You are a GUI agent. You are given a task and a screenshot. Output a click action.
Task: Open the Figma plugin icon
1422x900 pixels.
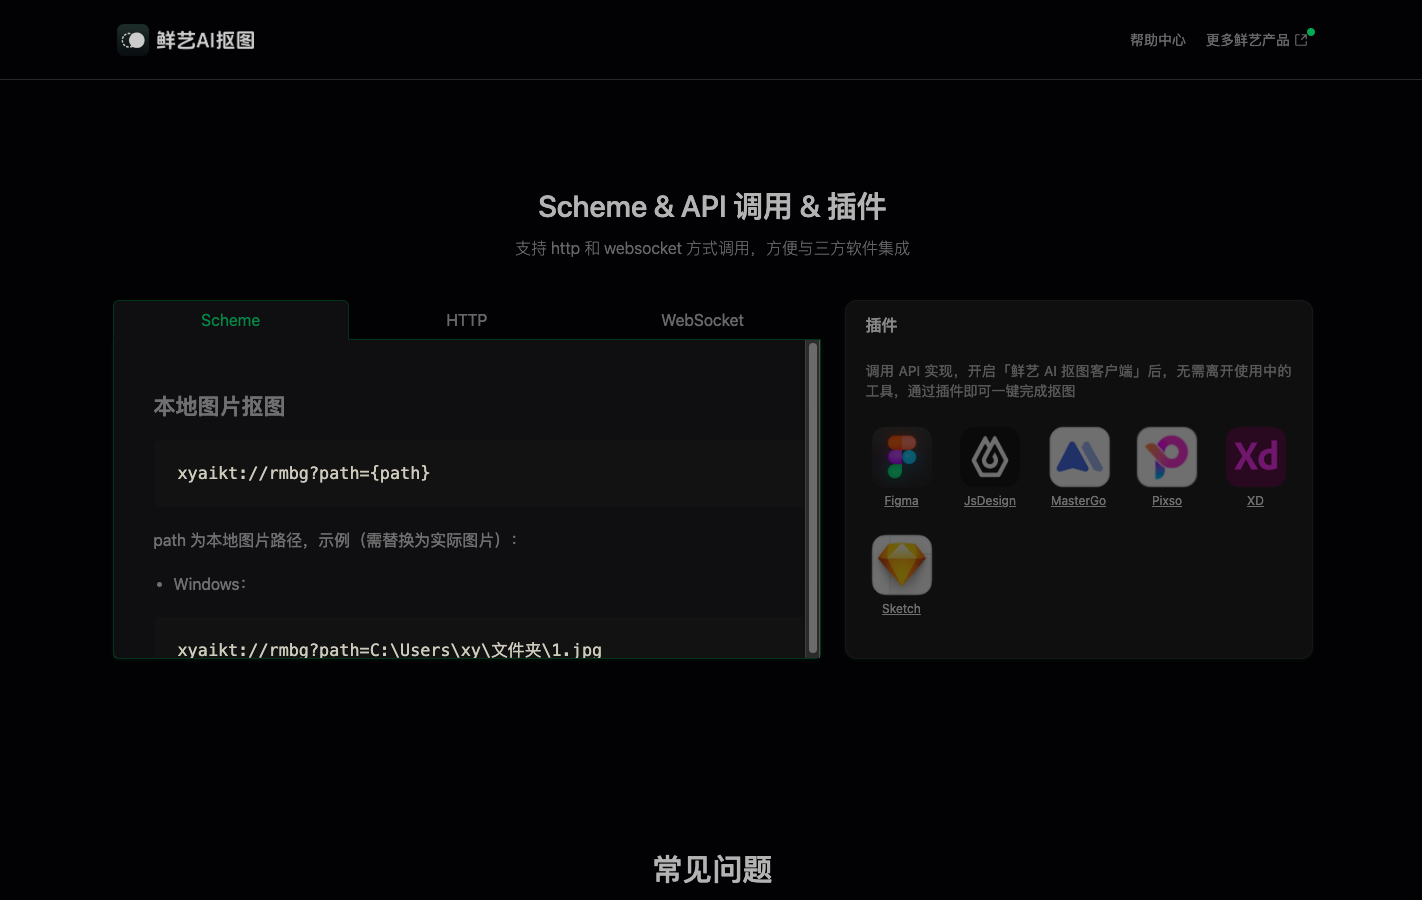(901, 457)
